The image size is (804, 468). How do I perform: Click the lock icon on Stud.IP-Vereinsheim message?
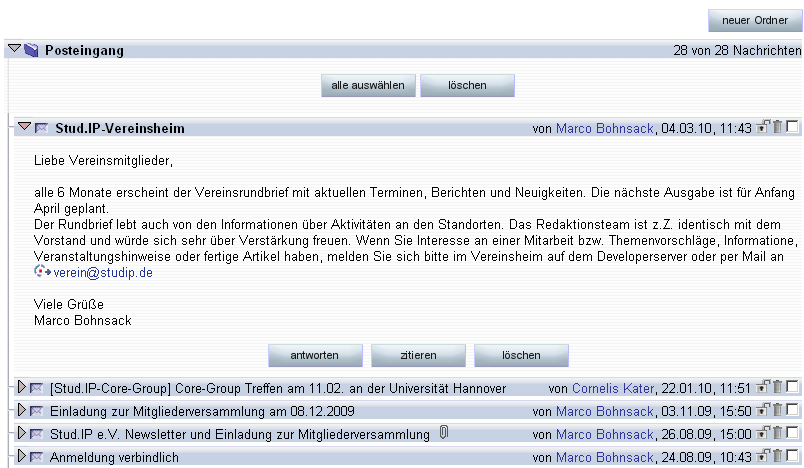(x=763, y=127)
